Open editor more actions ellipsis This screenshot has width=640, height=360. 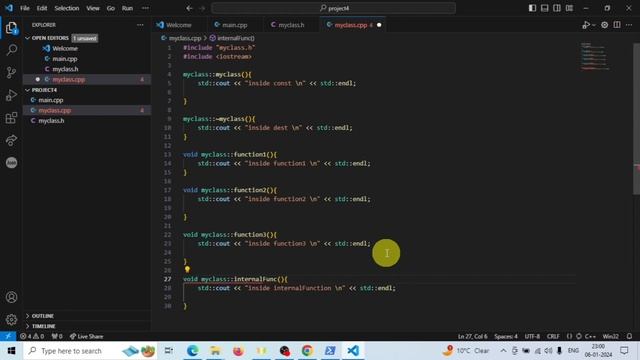[x=629, y=25]
